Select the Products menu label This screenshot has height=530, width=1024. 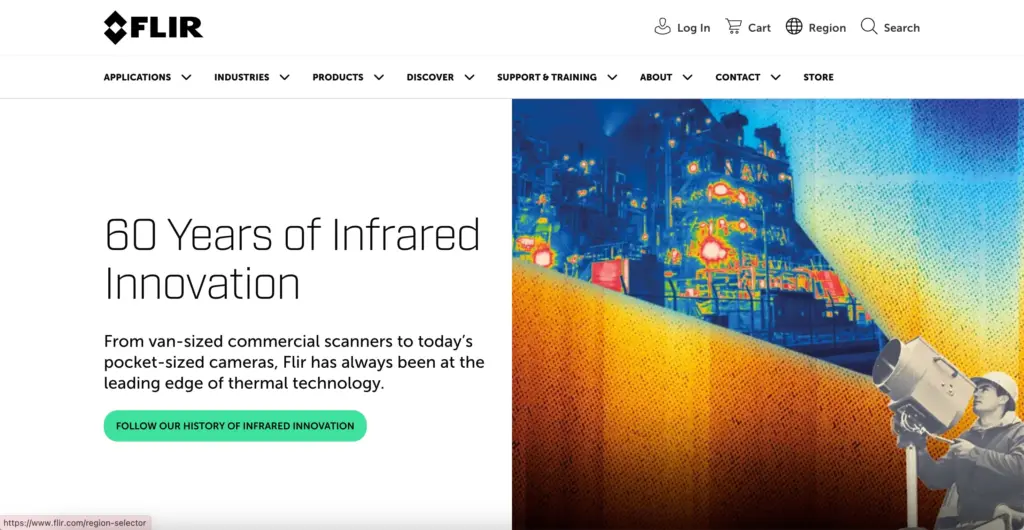(x=337, y=77)
